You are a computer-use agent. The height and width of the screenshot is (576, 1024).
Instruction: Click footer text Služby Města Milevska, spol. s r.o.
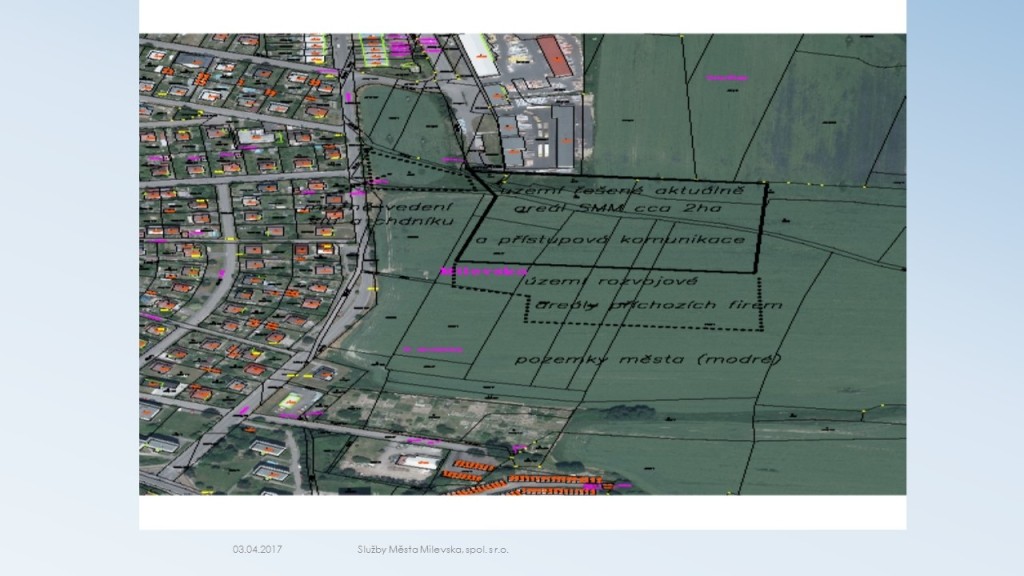(x=433, y=549)
